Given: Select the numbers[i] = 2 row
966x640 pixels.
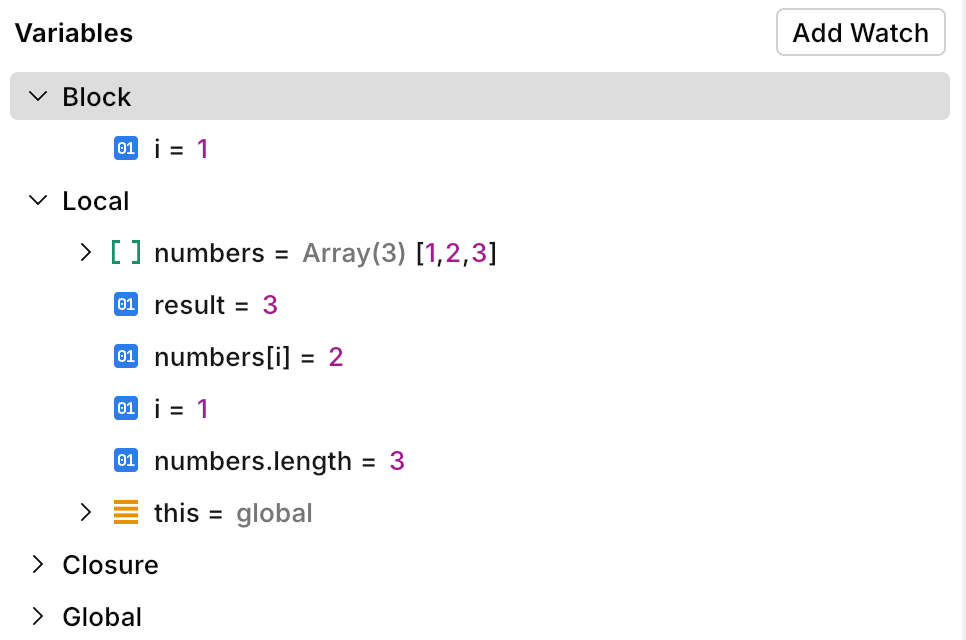Looking at the screenshot, I should pos(248,357).
